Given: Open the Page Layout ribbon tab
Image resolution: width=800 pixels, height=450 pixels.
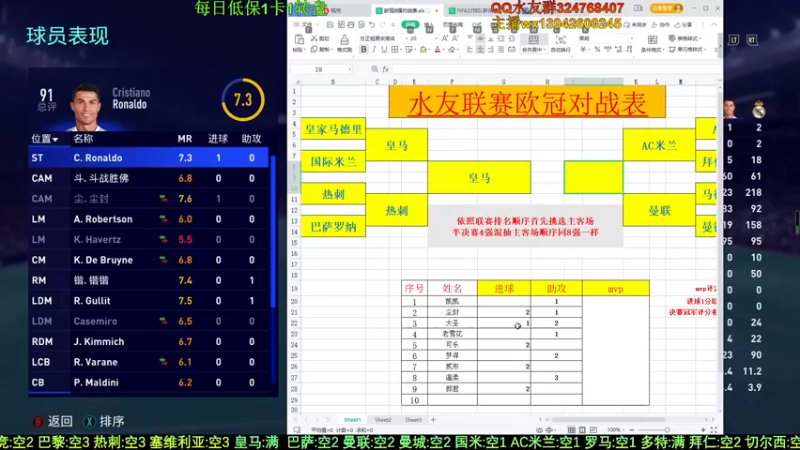Looking at the screenshot, I should pyautogui.click(x=453, y=24).
